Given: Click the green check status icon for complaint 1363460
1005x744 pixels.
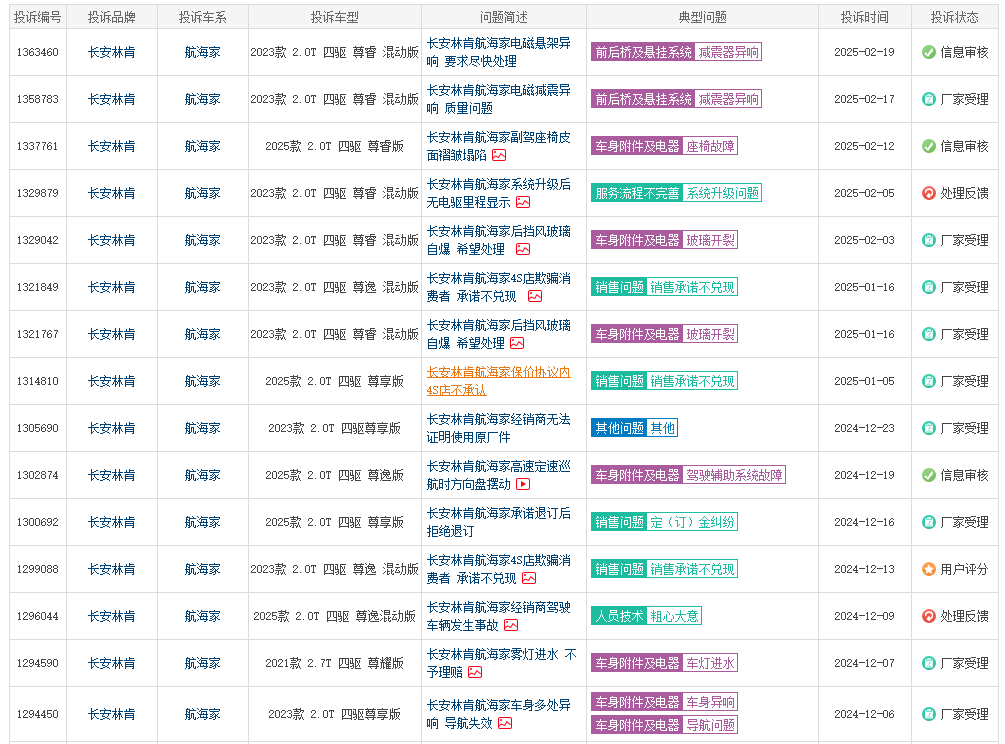Looking at the screenshot, I should click(x=929, y=52).
